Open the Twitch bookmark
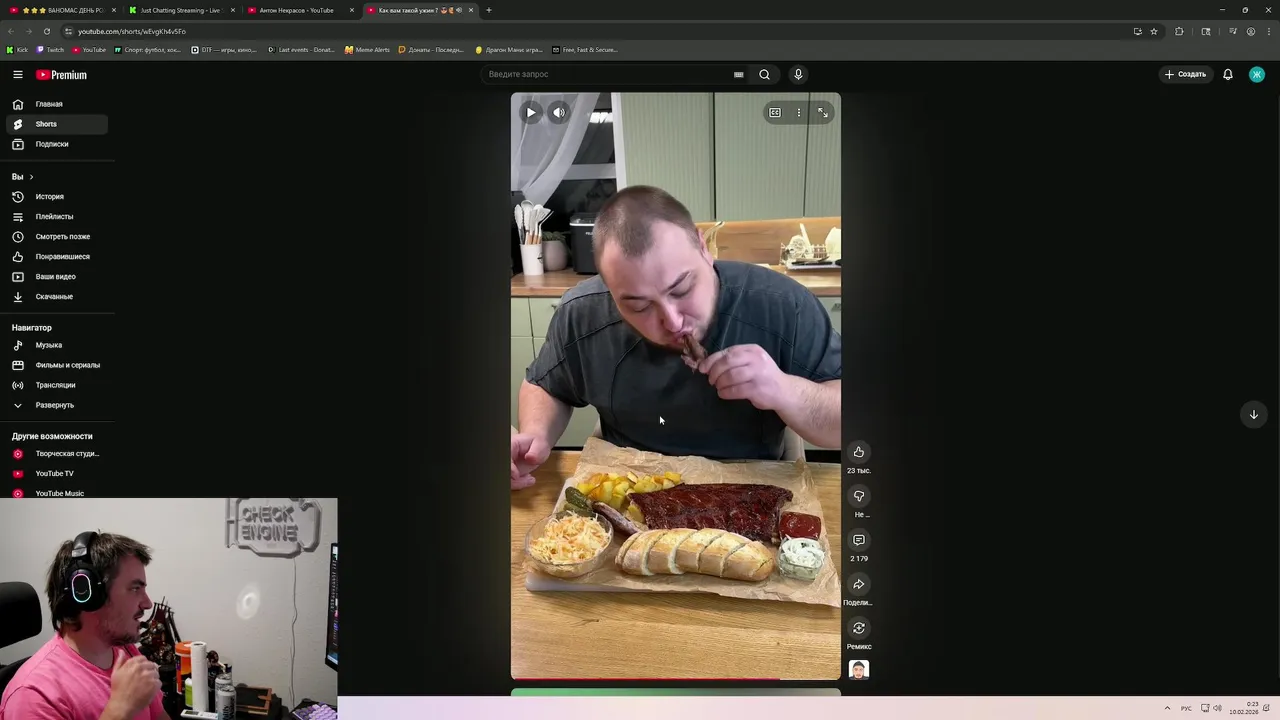 coord(51,49)
